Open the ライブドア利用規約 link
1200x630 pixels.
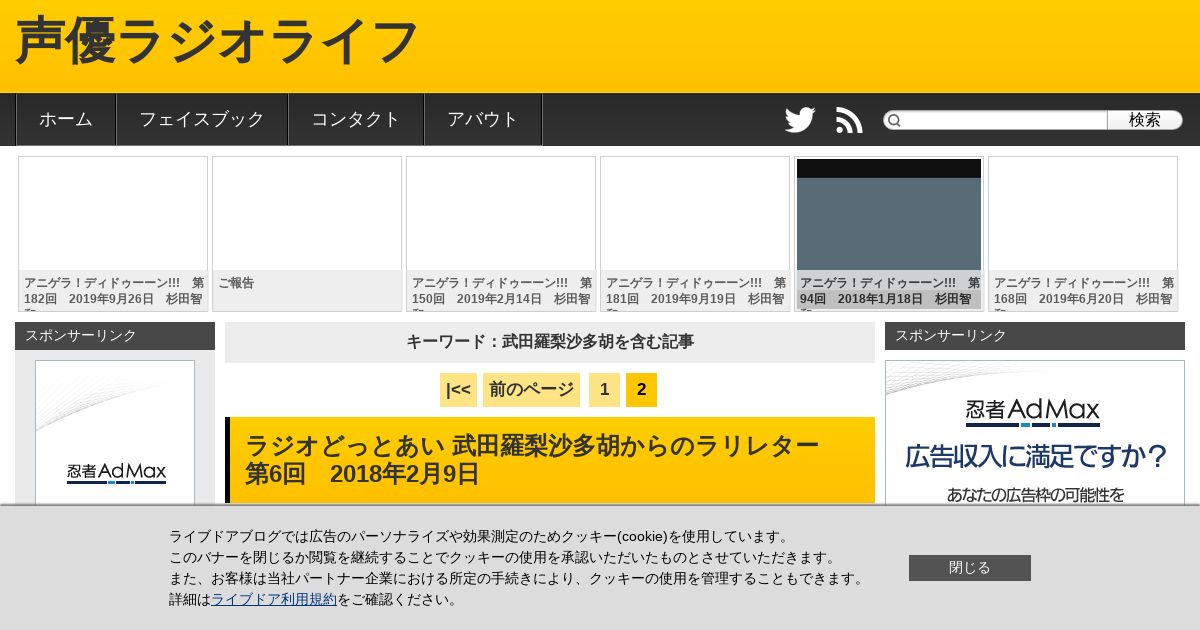click(274, 600)
